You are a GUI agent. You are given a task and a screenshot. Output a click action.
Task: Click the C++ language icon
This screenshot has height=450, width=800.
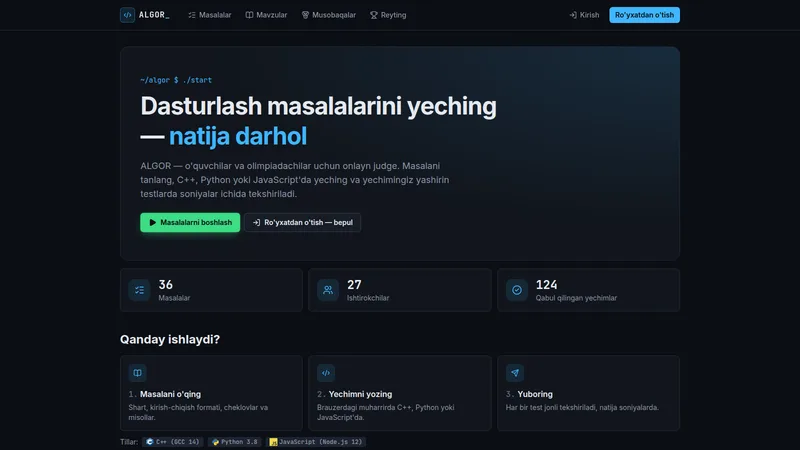[149, 442]
